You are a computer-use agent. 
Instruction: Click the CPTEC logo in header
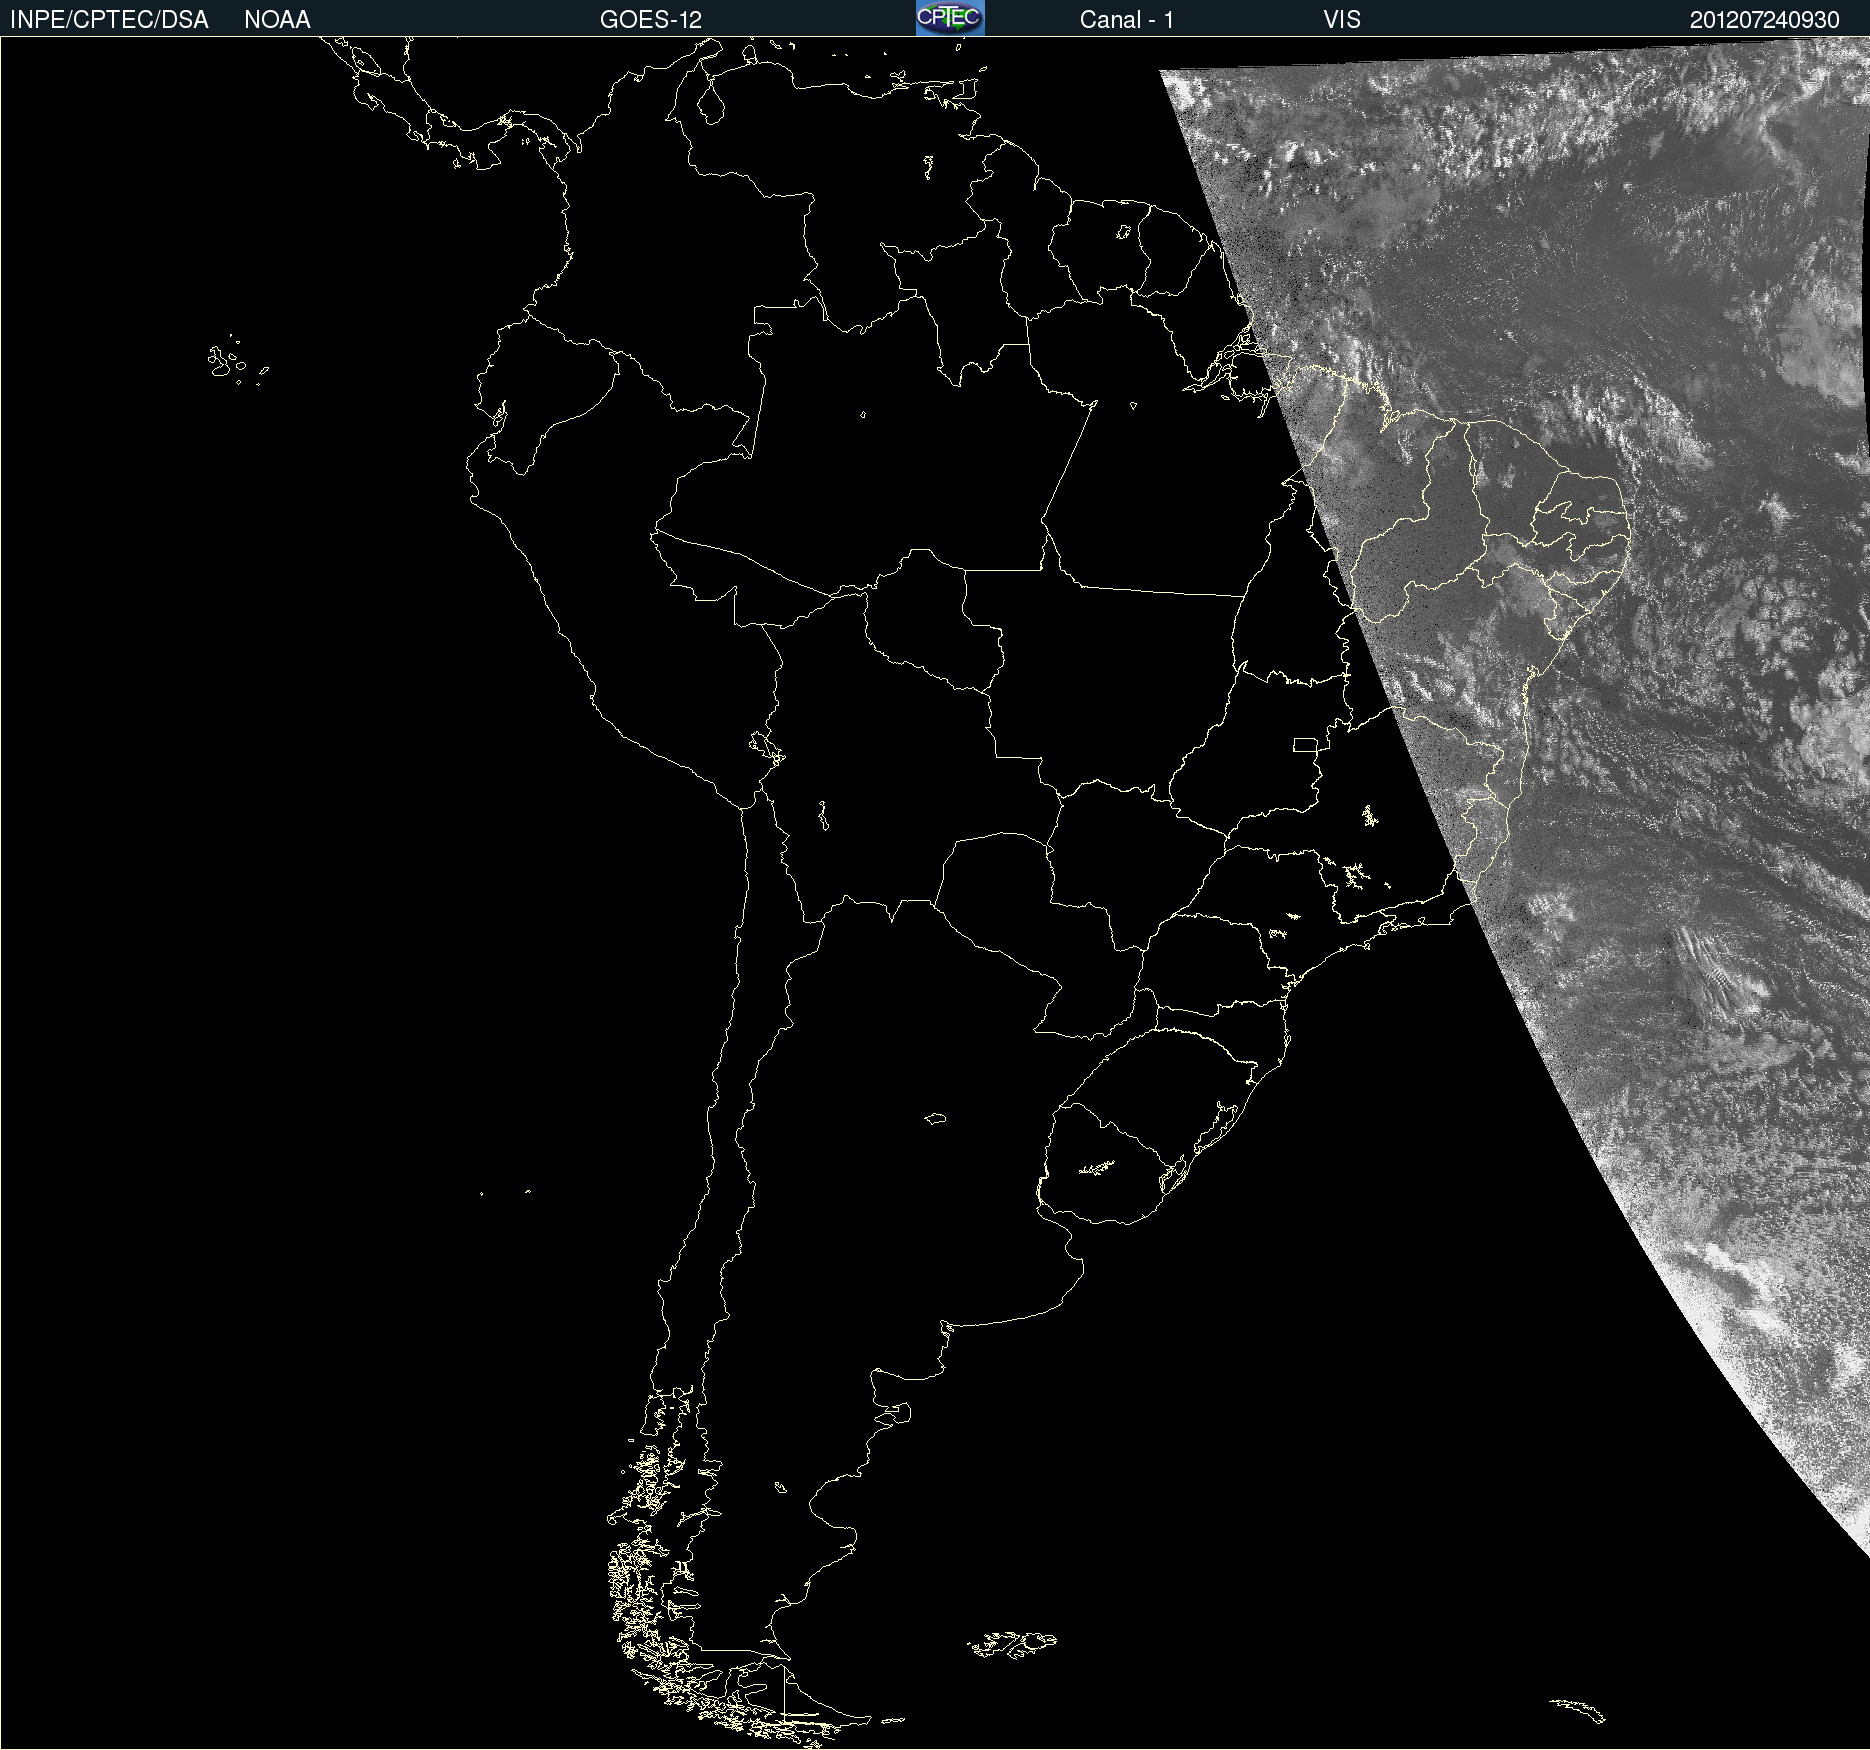click(950, 18)
